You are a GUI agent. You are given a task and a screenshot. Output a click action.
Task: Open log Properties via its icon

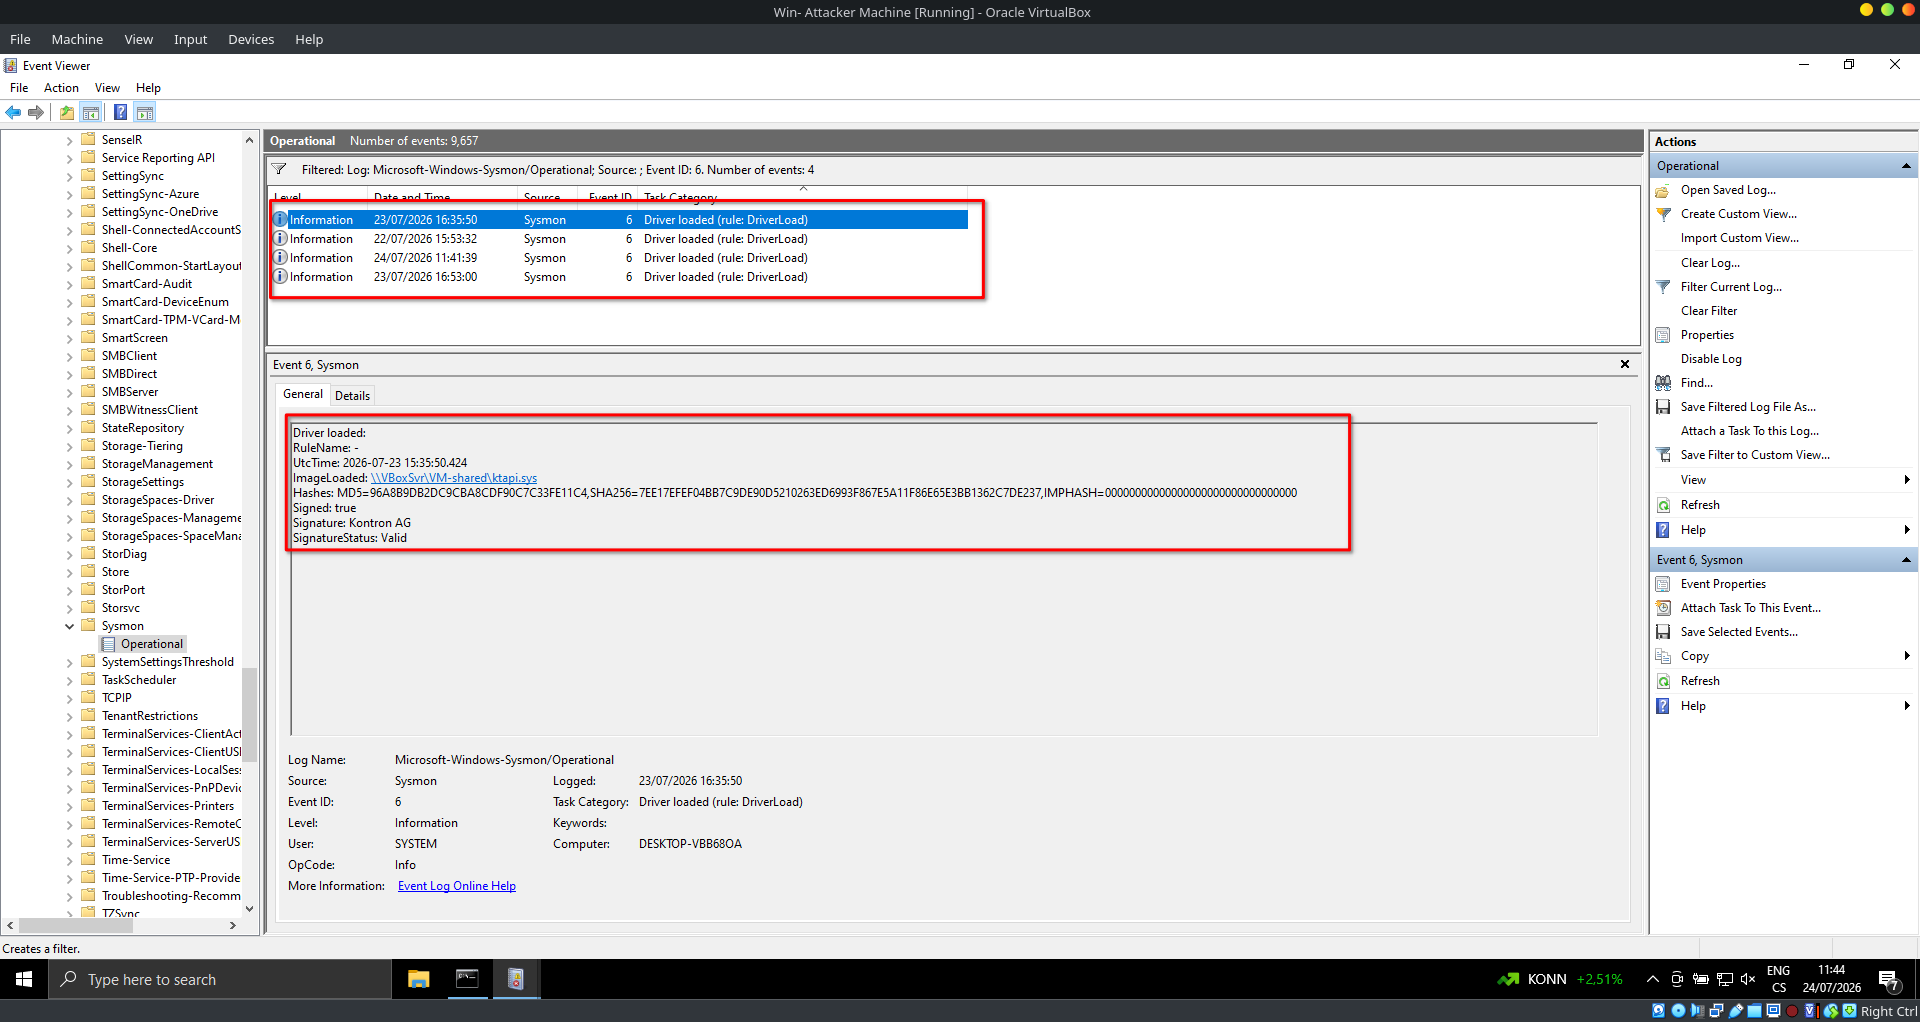(x=1663, y=335)
